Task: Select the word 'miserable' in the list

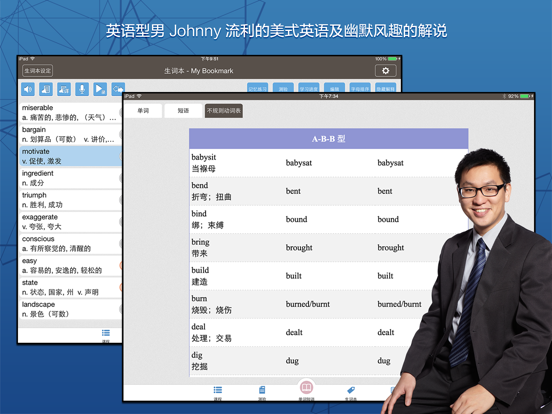Action: [70, 113]
